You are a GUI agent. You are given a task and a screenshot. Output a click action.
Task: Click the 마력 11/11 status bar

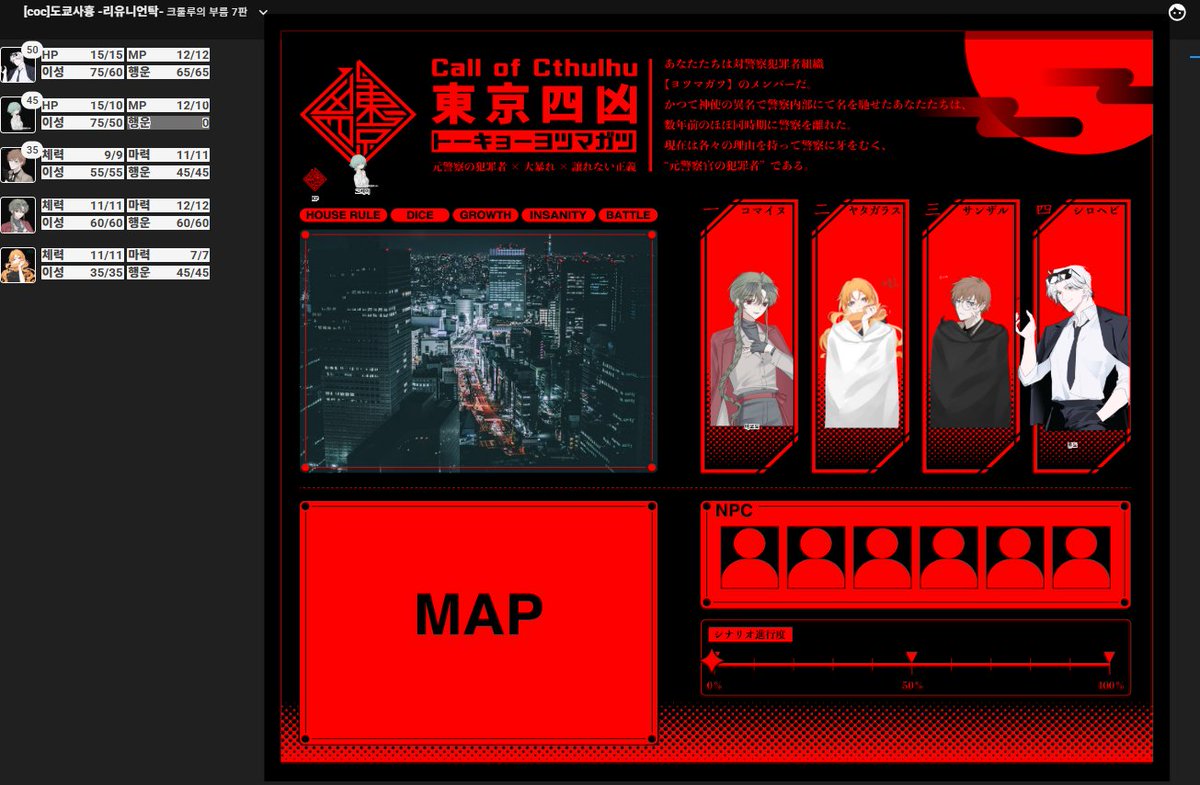click(168, 156)
